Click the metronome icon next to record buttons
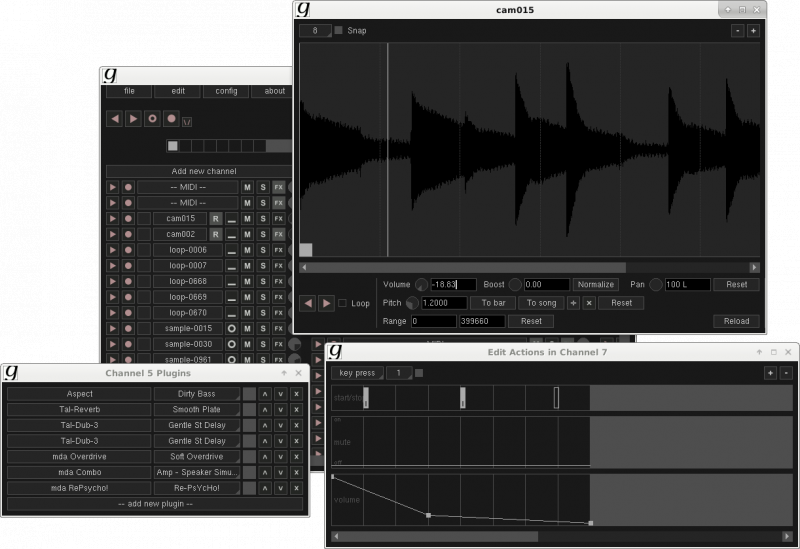The width and height of the screenshot is (800, 549). pyautogui.click(x=187, y=122)
